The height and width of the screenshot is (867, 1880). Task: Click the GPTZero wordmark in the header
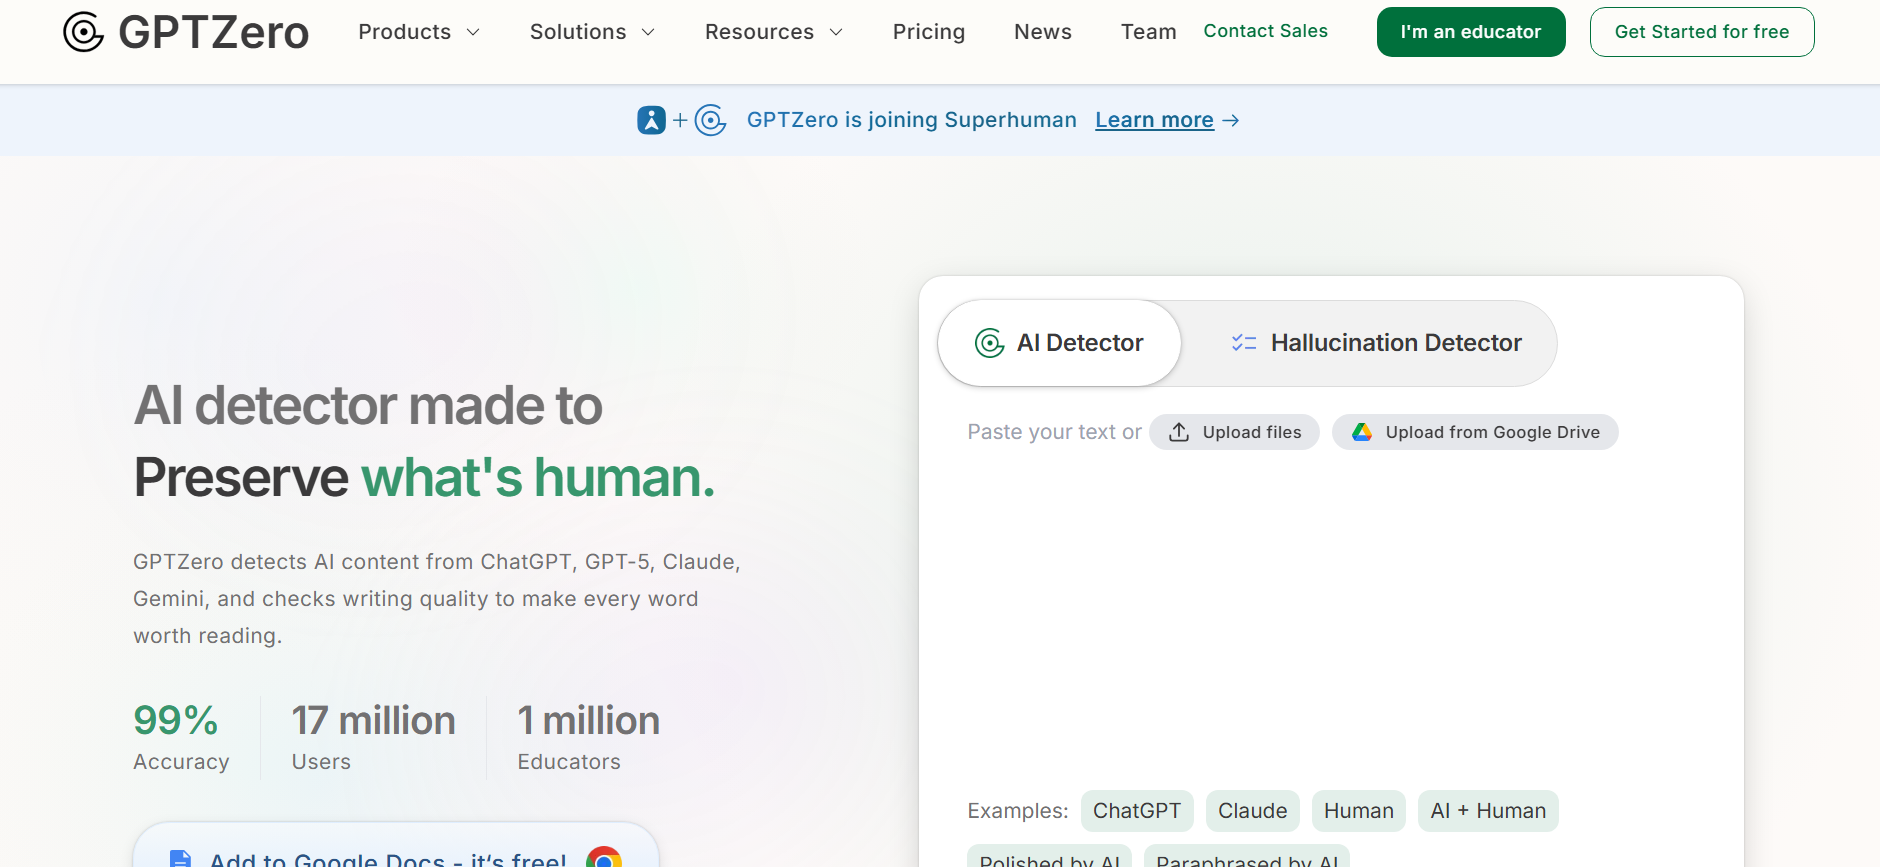214,32
